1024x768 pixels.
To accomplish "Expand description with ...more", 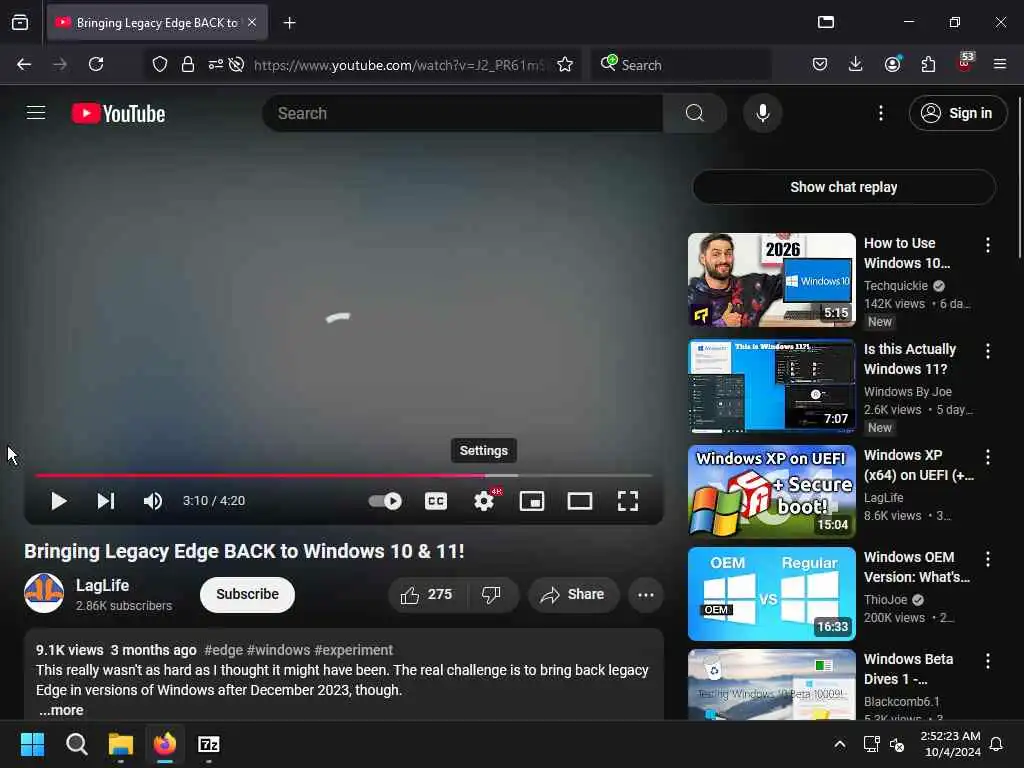I will coord(61,710).
